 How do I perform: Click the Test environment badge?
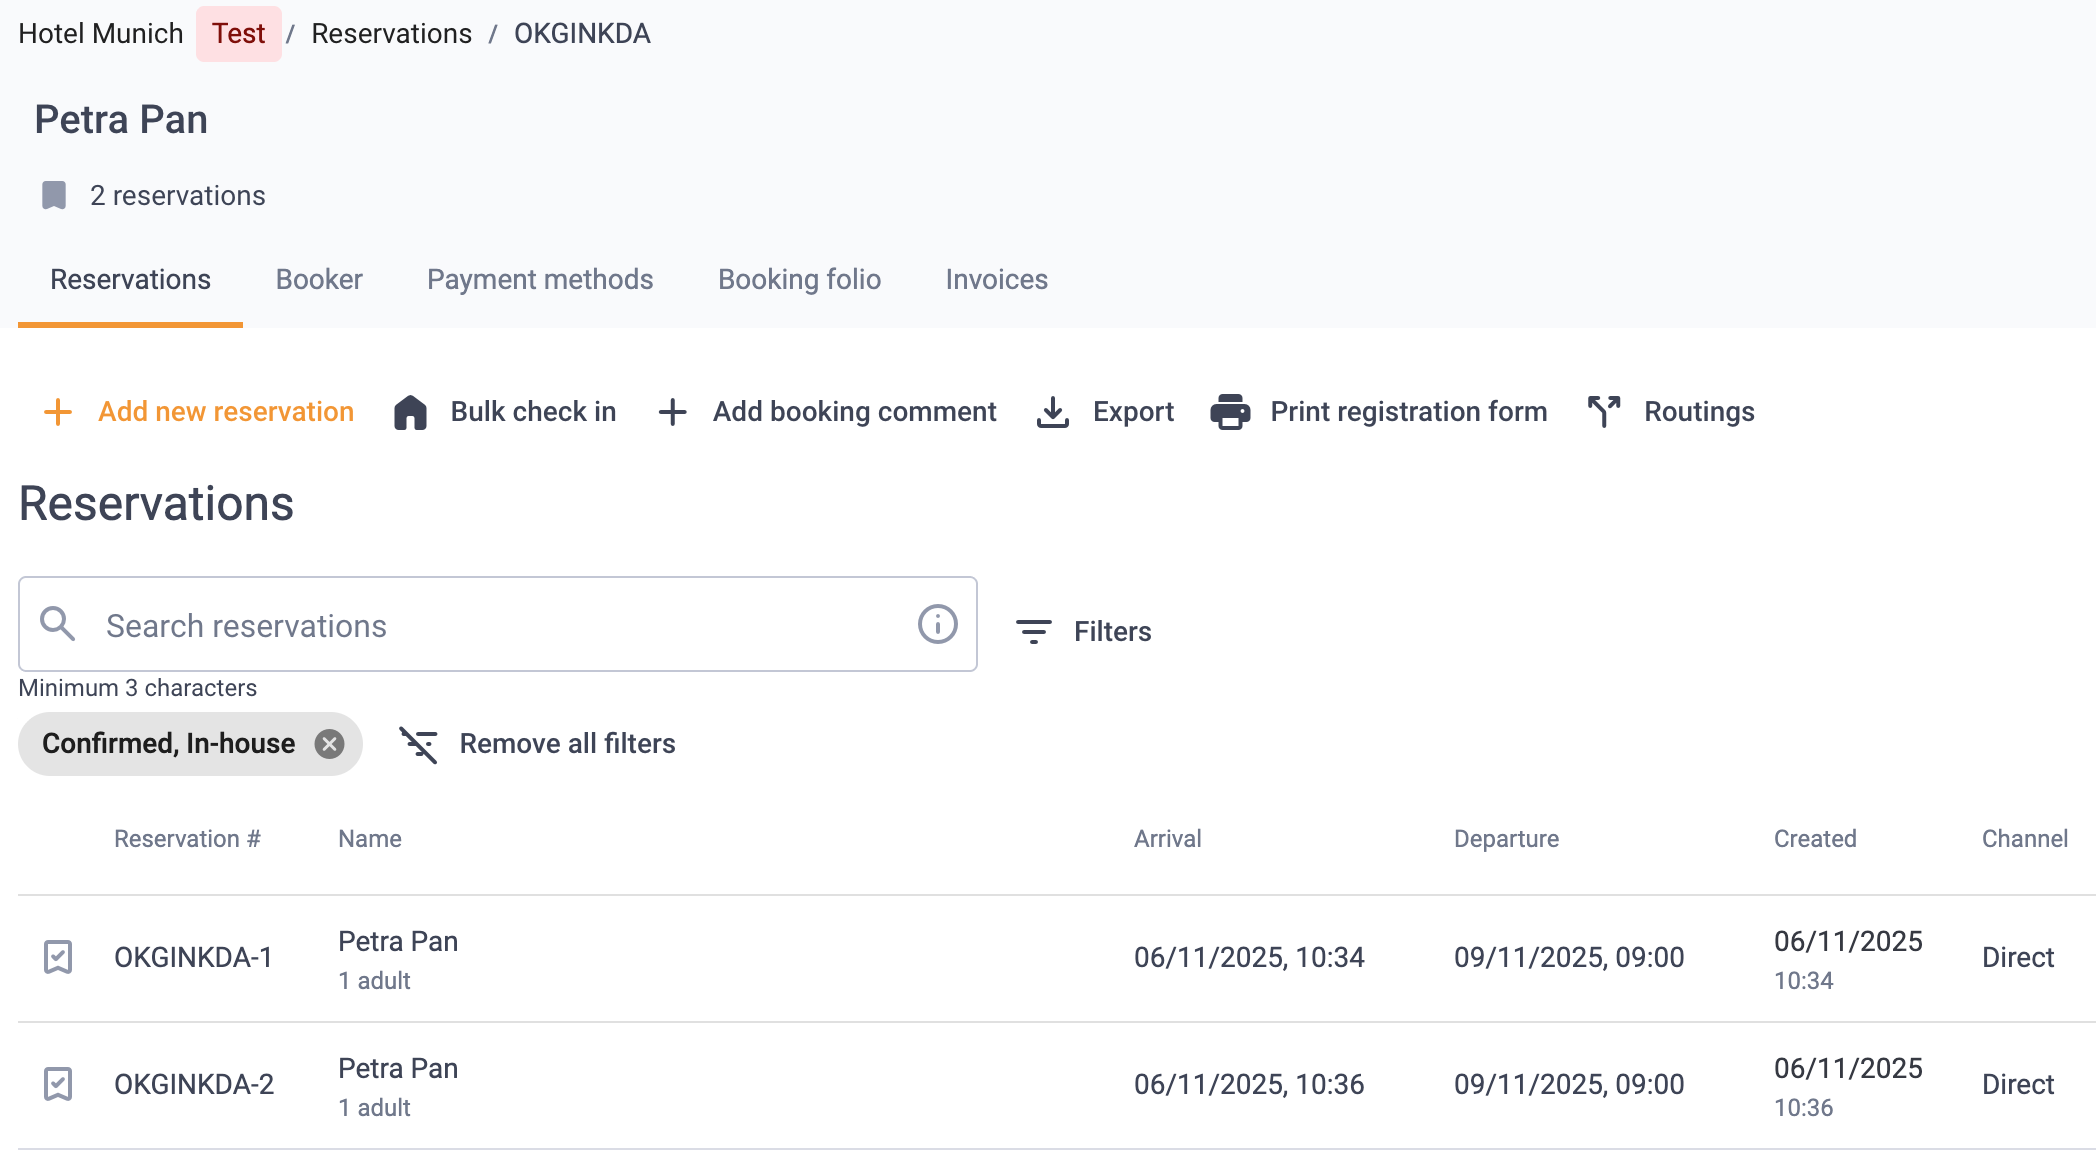[238, 34]
